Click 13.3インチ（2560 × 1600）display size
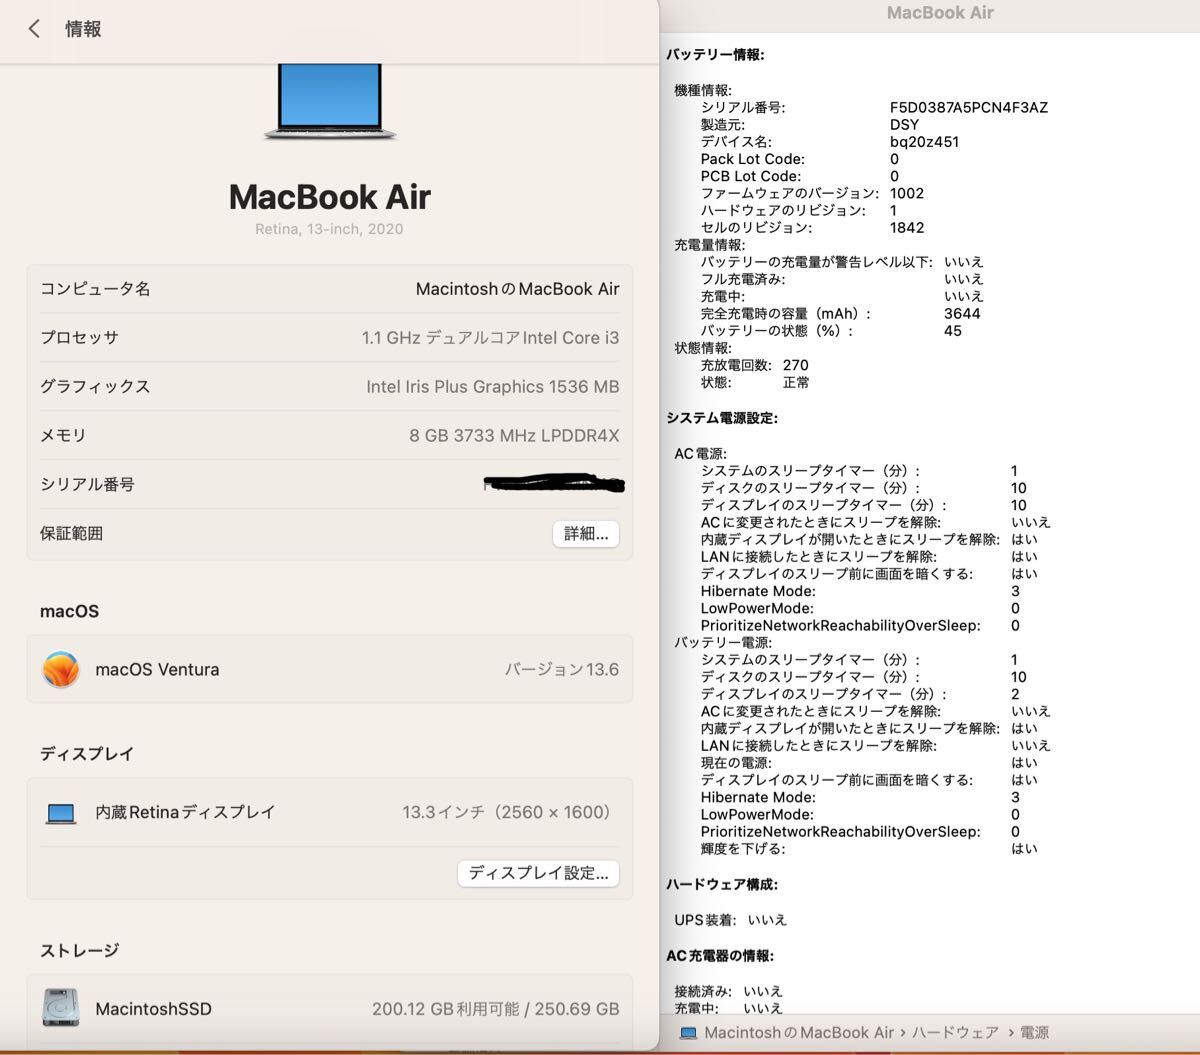 click(x=510, y=813)
